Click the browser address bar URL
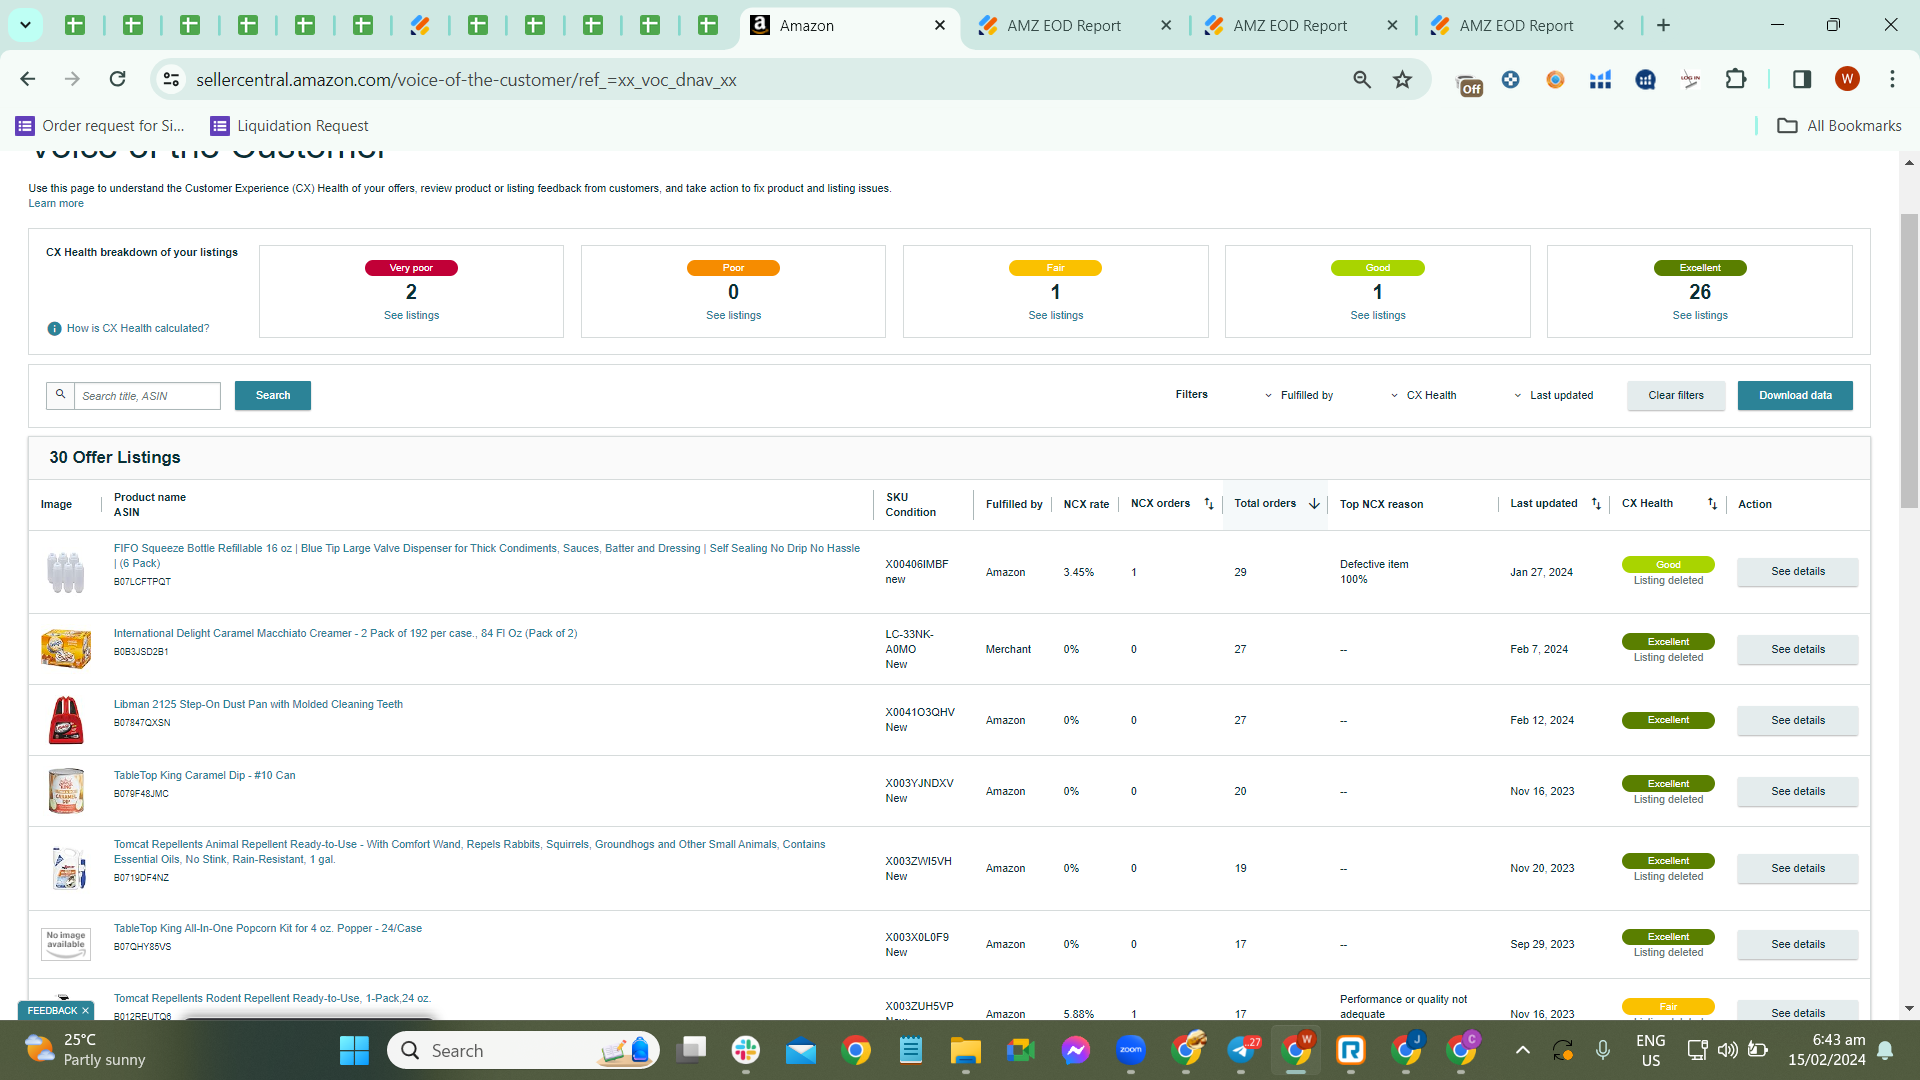 click(x=466, y=80)
